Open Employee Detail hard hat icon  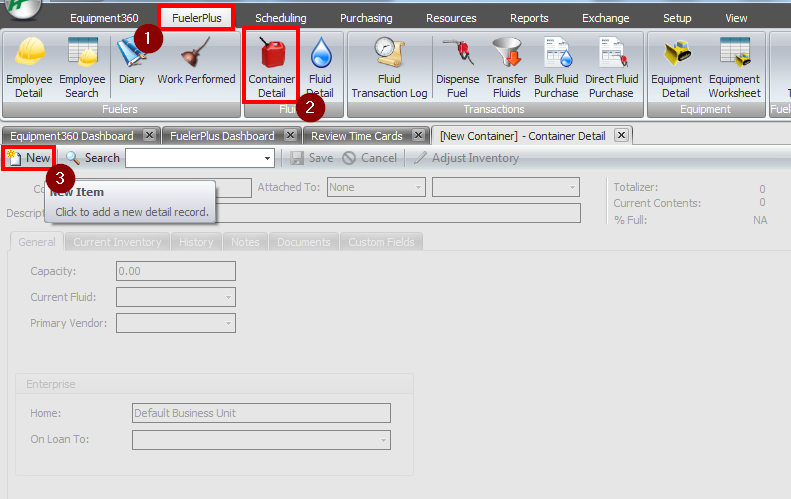click(x=29, y=52)
